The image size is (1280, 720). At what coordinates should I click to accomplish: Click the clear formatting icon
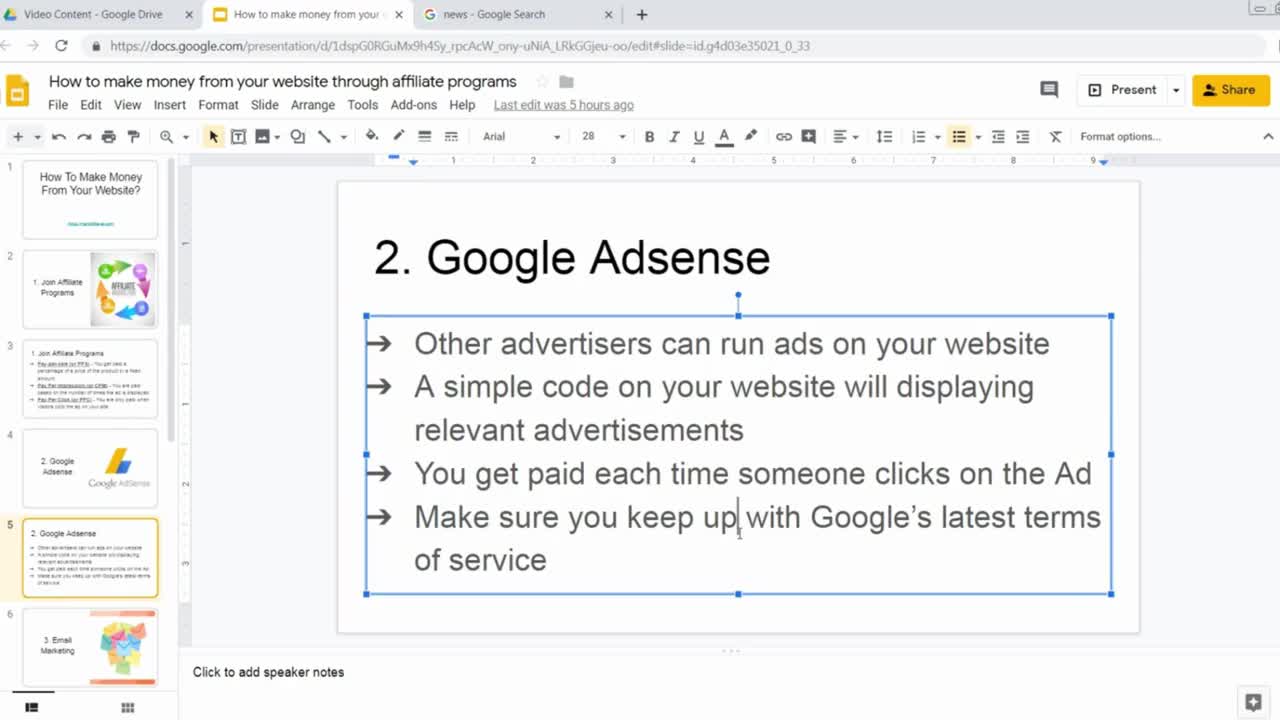(1055, 137)
